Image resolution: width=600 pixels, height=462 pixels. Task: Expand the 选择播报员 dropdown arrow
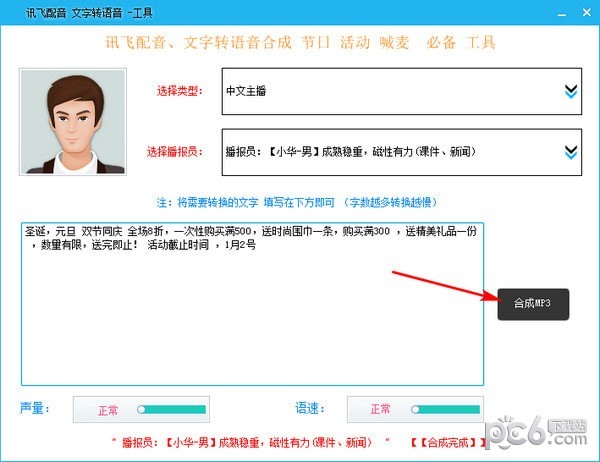(571, 152)
